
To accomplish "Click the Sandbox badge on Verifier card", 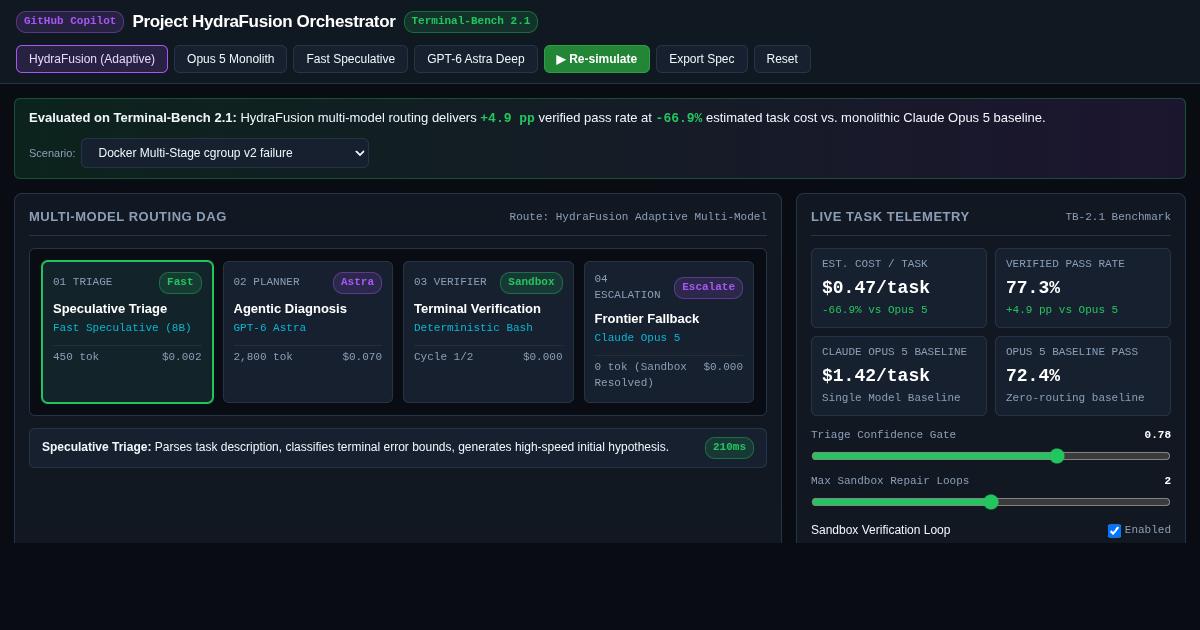I will 531,283.
